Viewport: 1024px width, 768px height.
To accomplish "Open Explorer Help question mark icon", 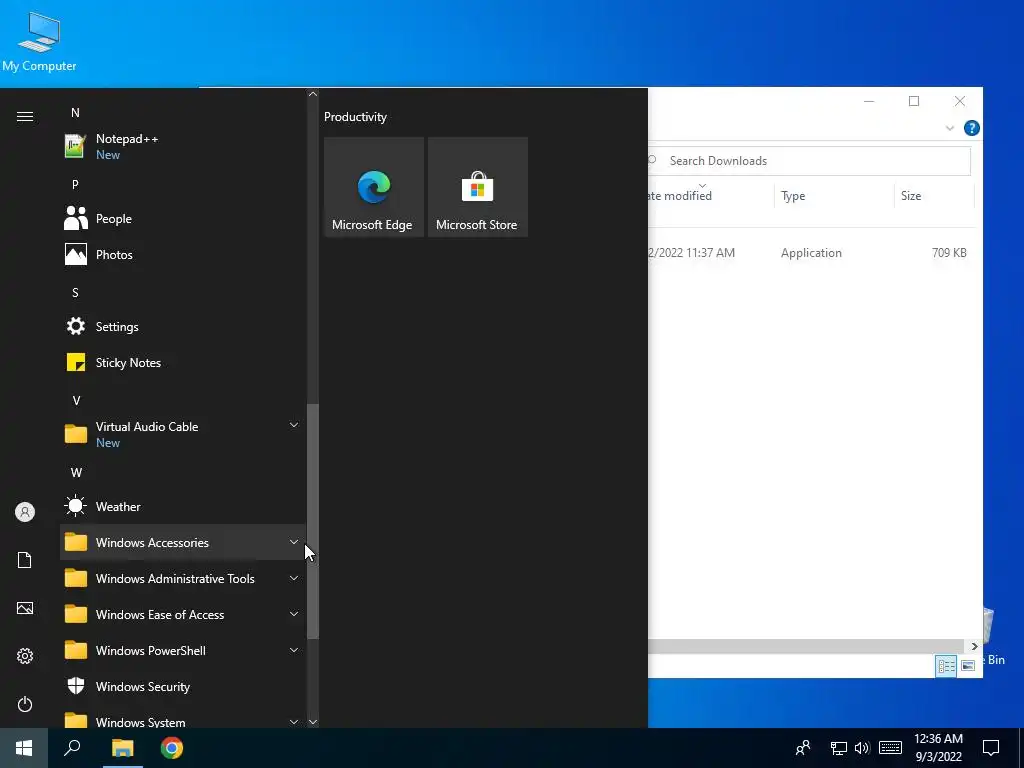I will click(x=971, y=128).
